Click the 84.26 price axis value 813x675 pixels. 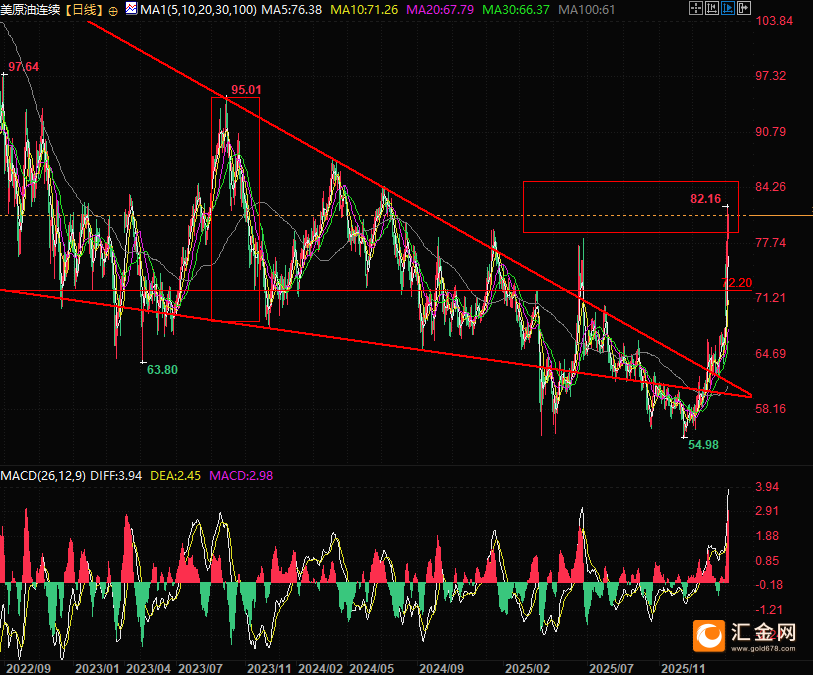point(770,187)
